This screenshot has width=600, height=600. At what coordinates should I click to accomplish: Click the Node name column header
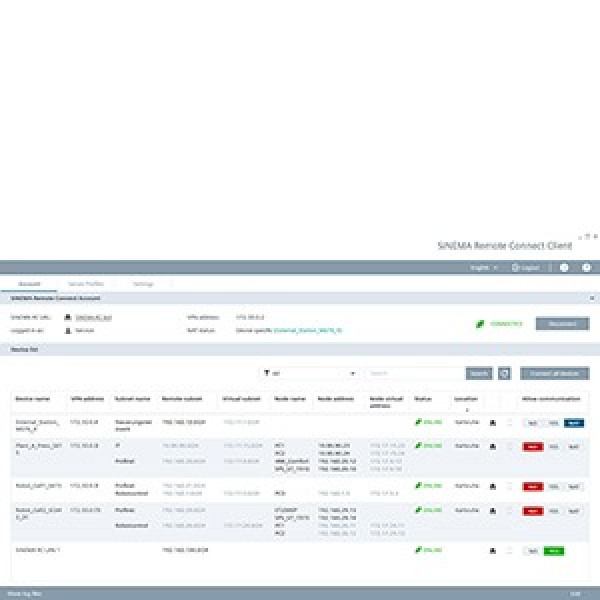290,399
